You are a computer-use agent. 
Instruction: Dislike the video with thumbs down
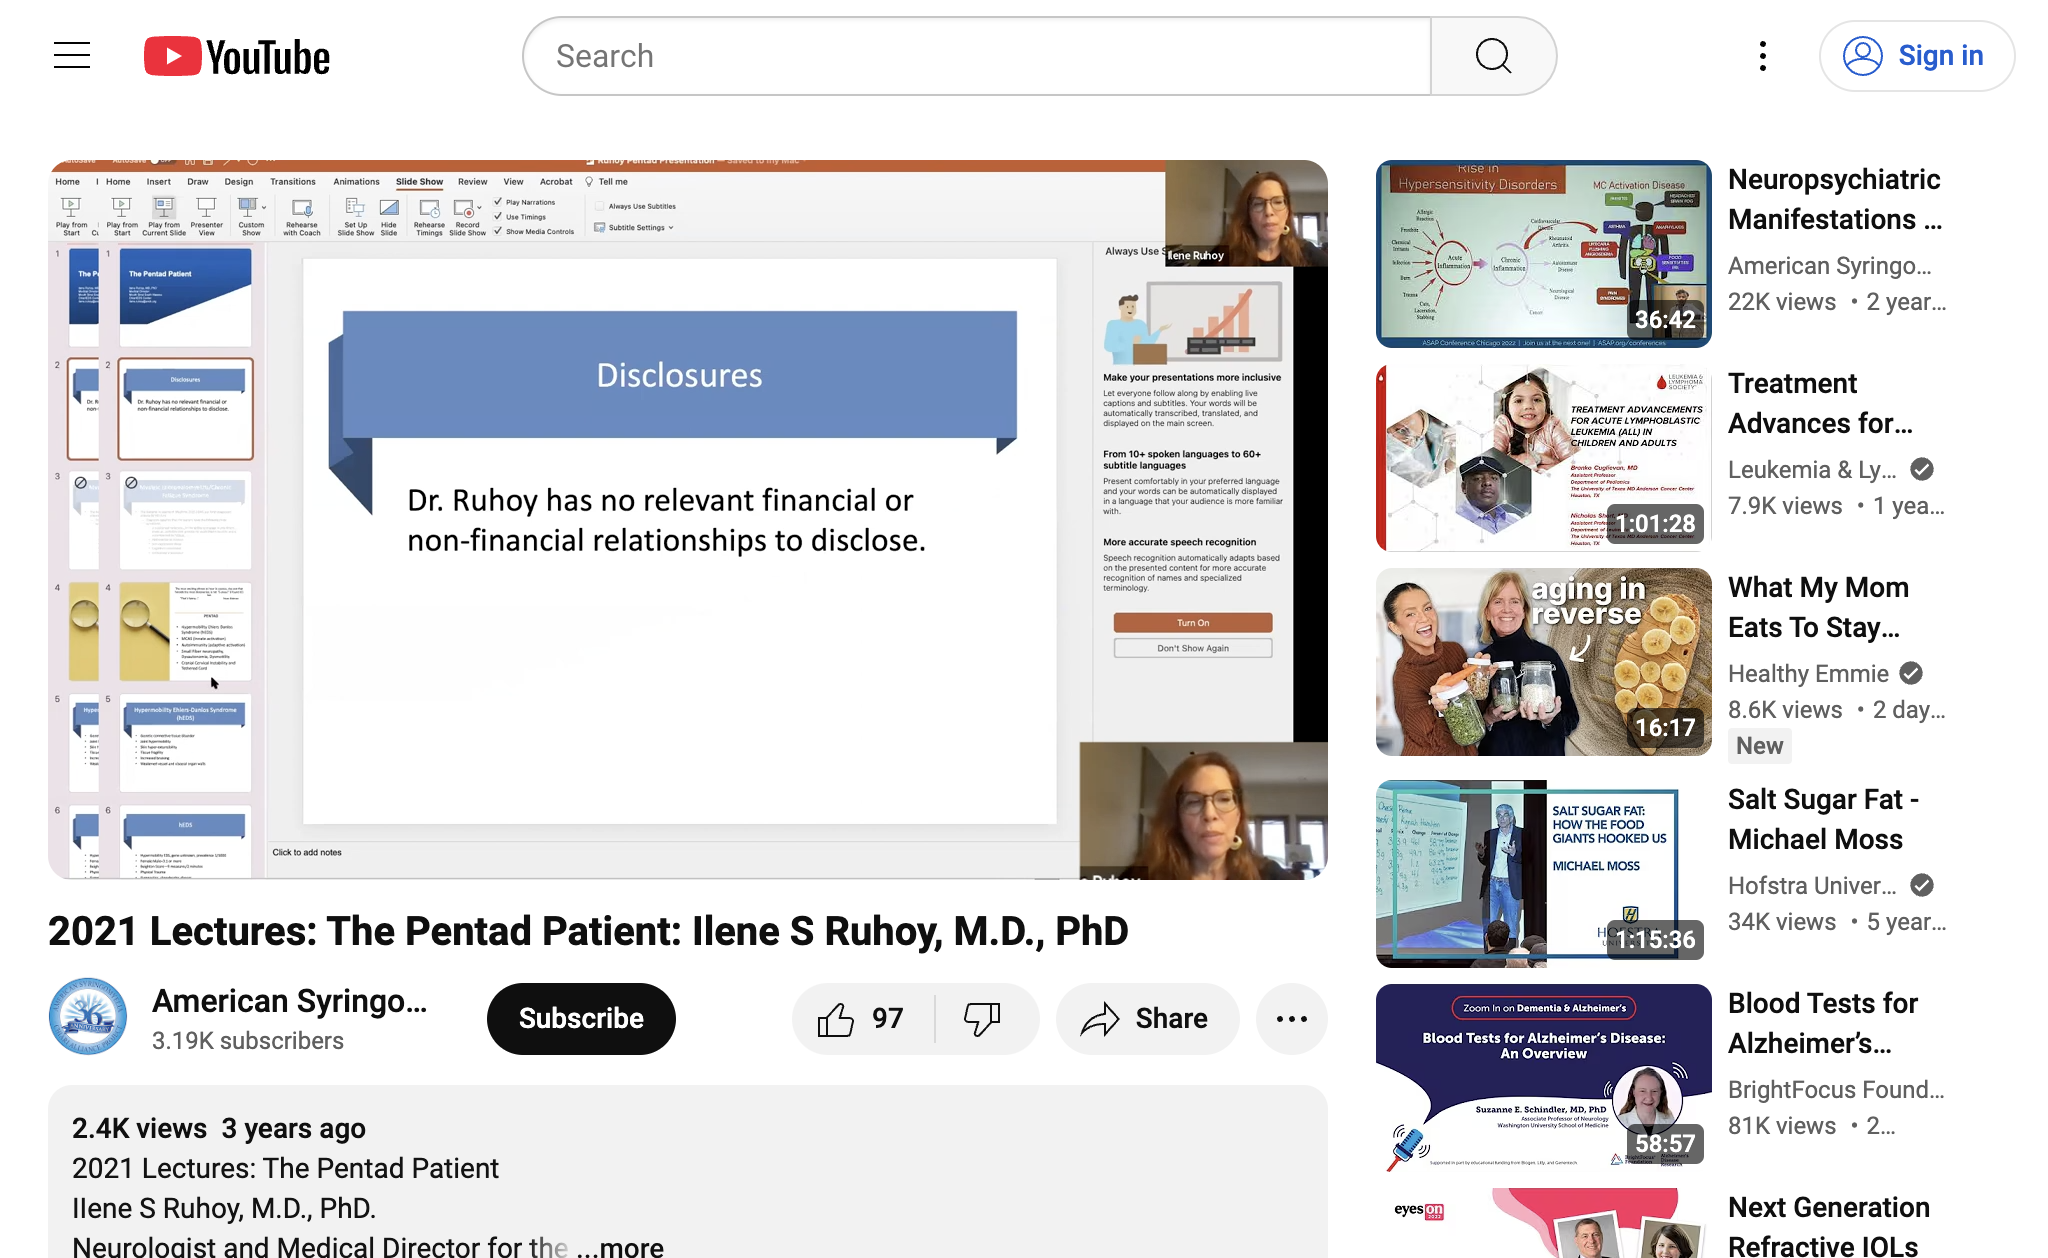point(984,1018)
